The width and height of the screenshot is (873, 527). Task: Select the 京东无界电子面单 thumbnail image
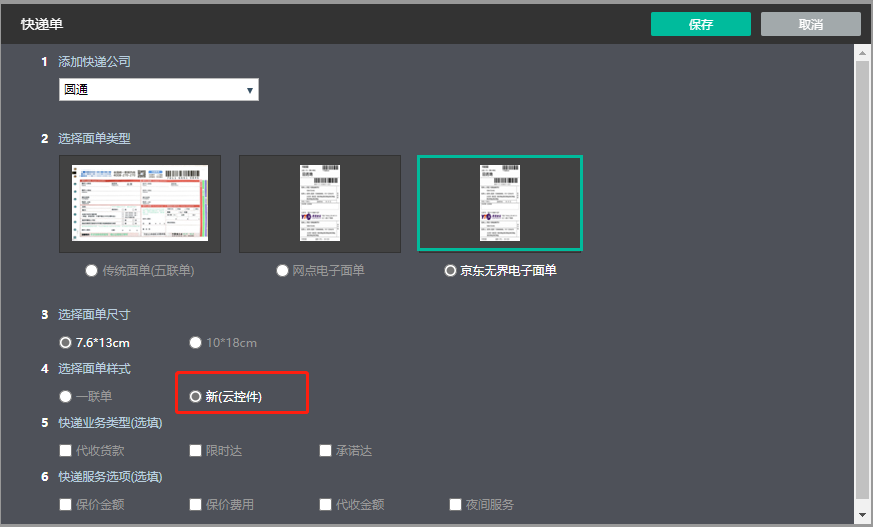(x=500, y=204)
